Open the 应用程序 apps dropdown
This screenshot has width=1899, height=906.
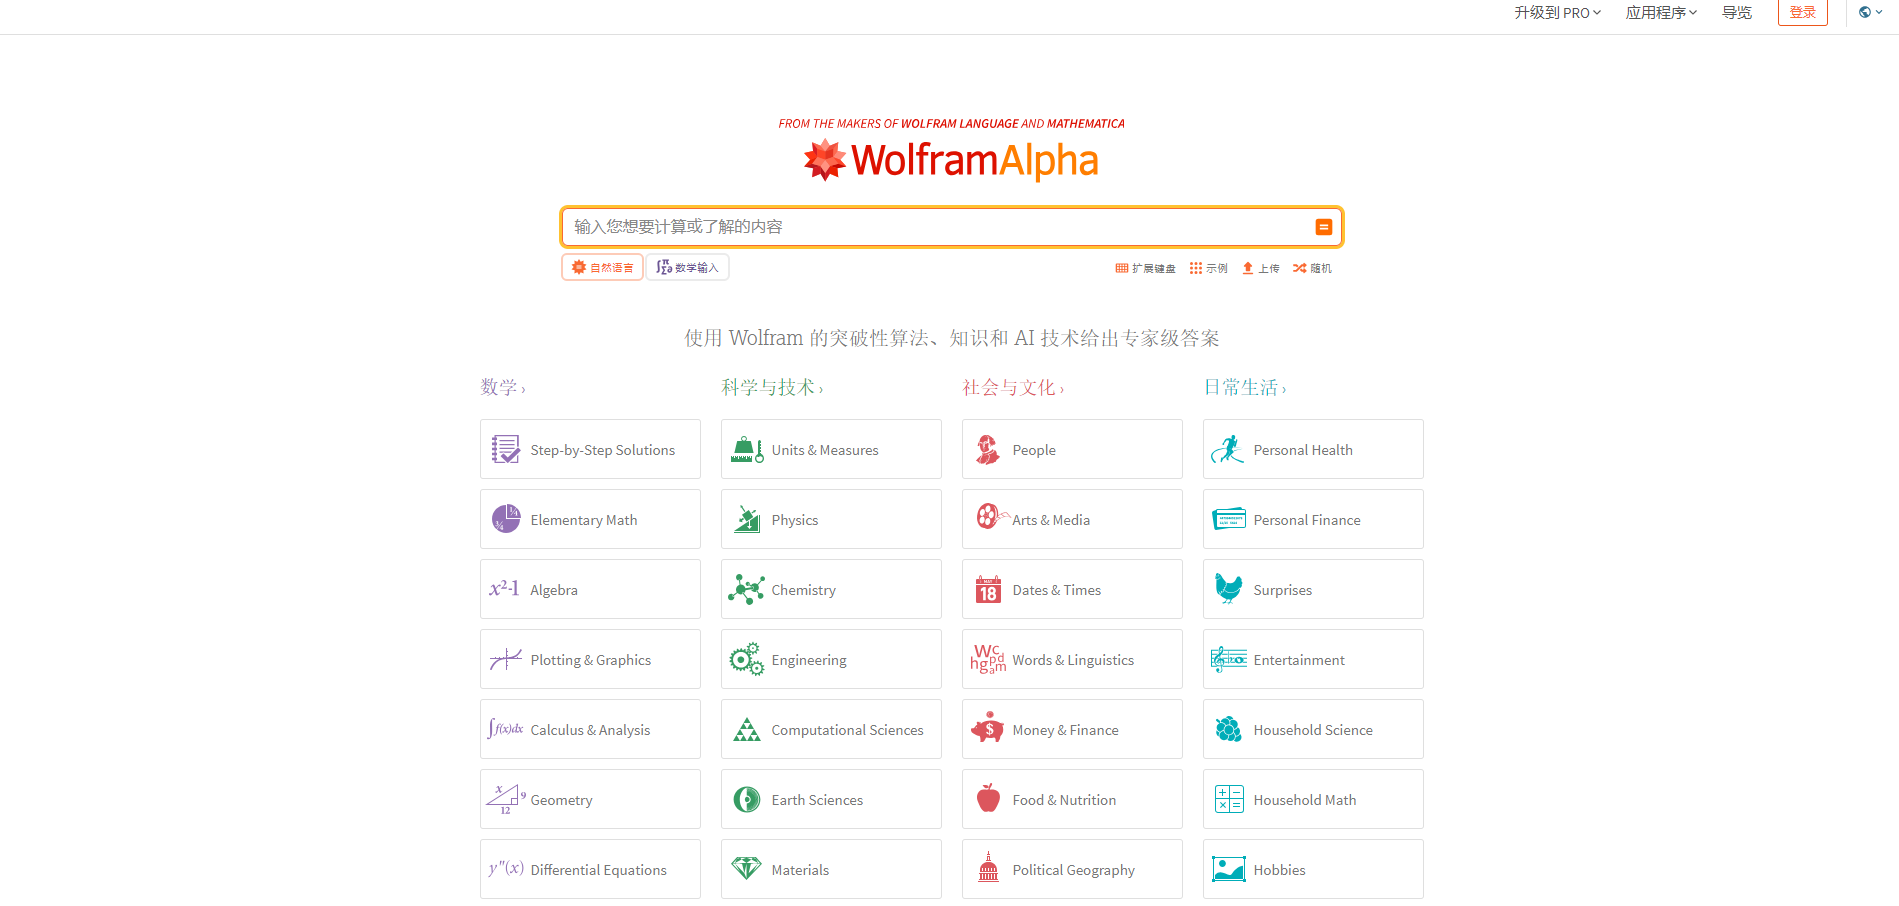[1660, 13]
